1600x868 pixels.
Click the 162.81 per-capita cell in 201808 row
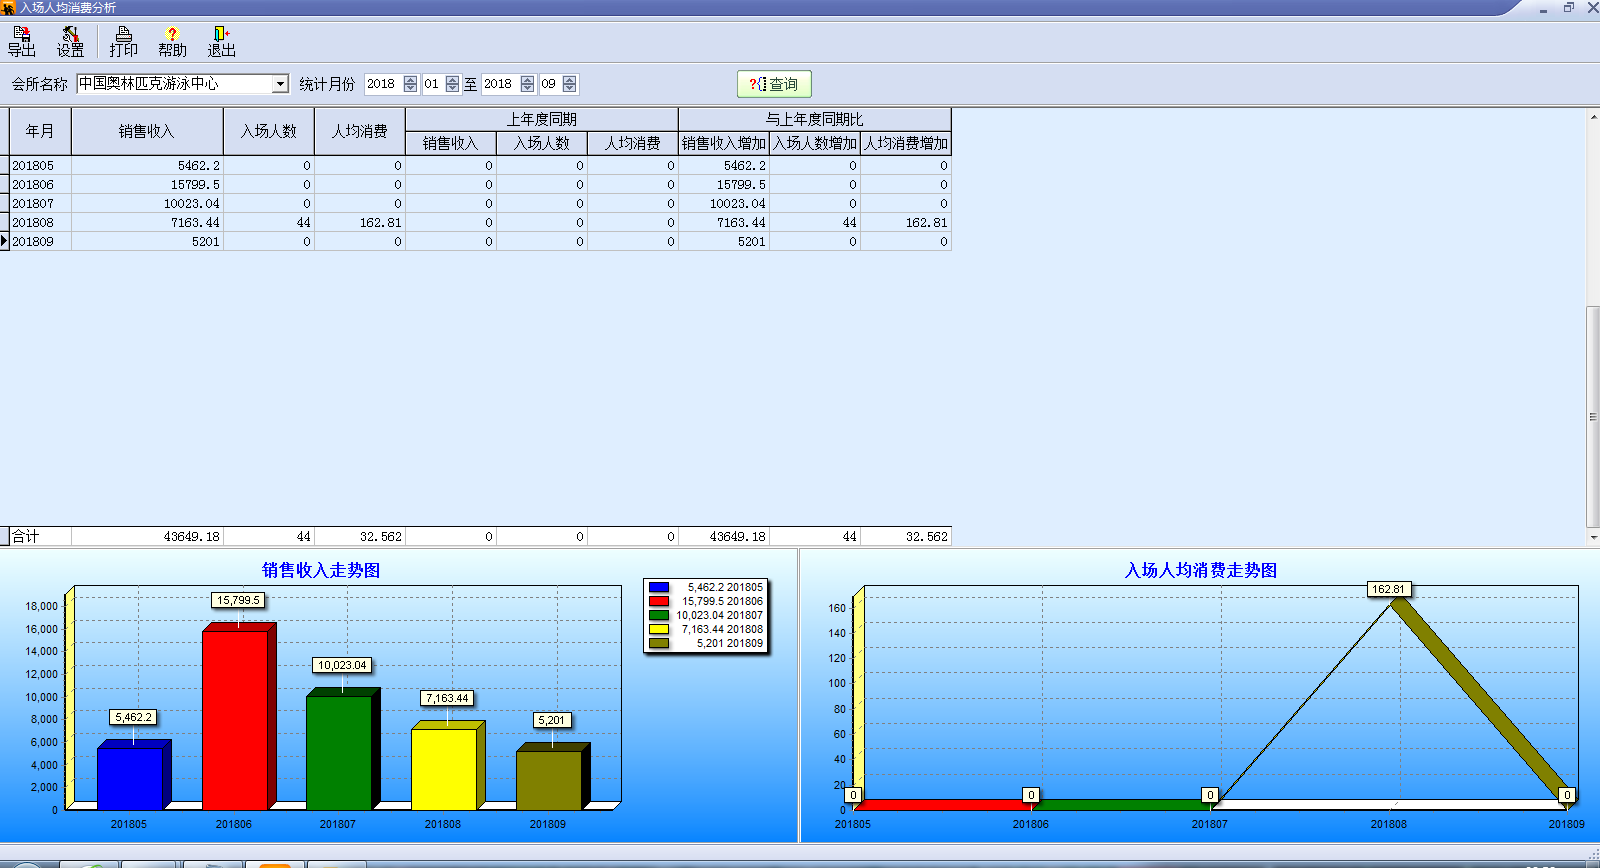[360, 223]
